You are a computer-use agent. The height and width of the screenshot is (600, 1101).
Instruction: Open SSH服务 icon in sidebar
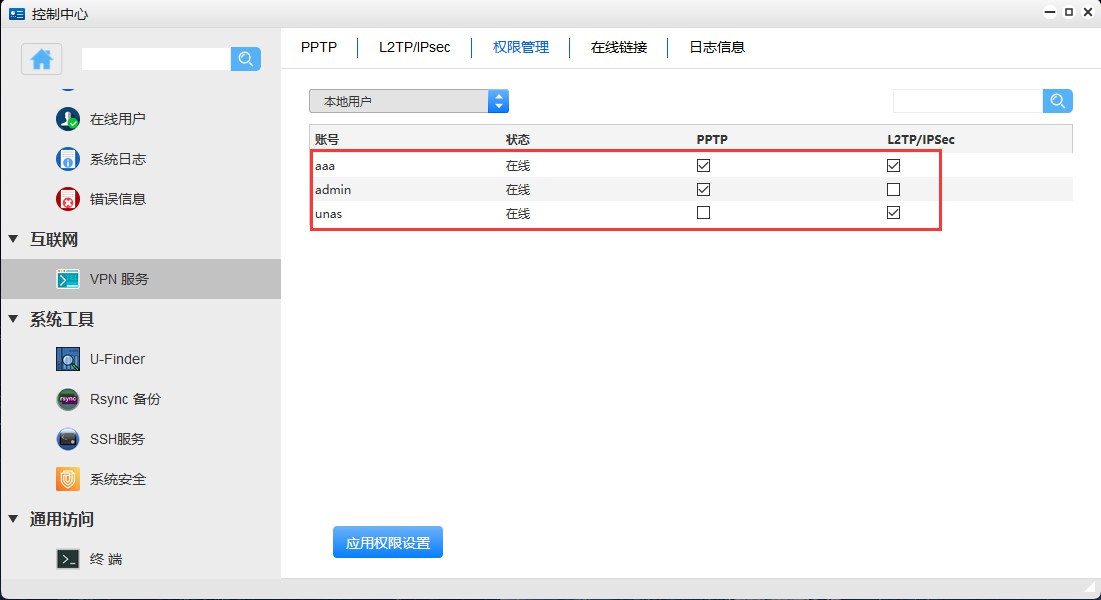click(x=68, y=439)
